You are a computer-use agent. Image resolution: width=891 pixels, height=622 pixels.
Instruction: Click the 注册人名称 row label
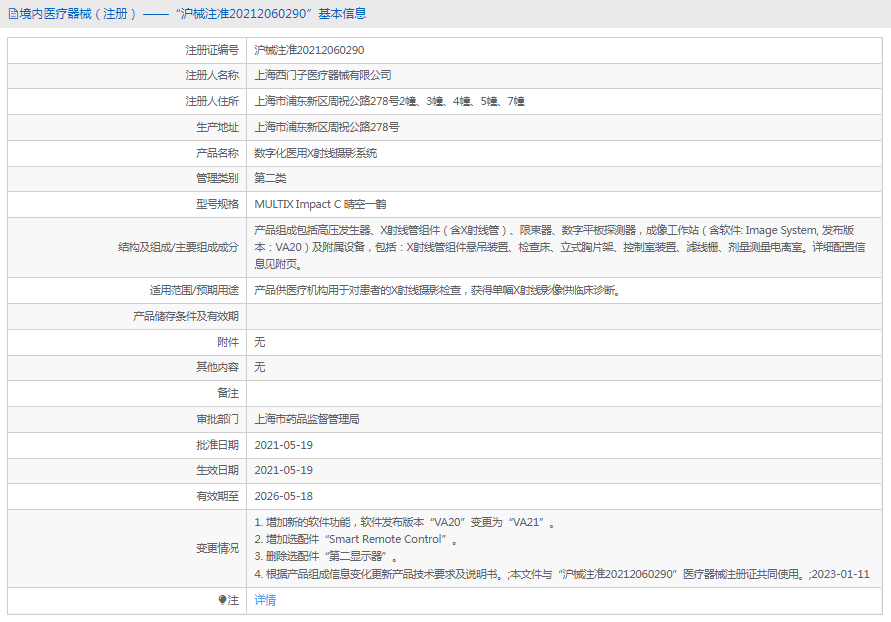(x=212, y=75)
